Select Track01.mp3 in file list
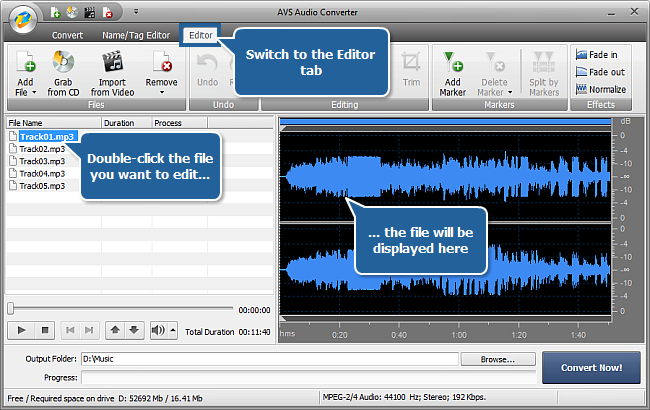The width and height of the screenshot is (650, 410). pos(47,137)
